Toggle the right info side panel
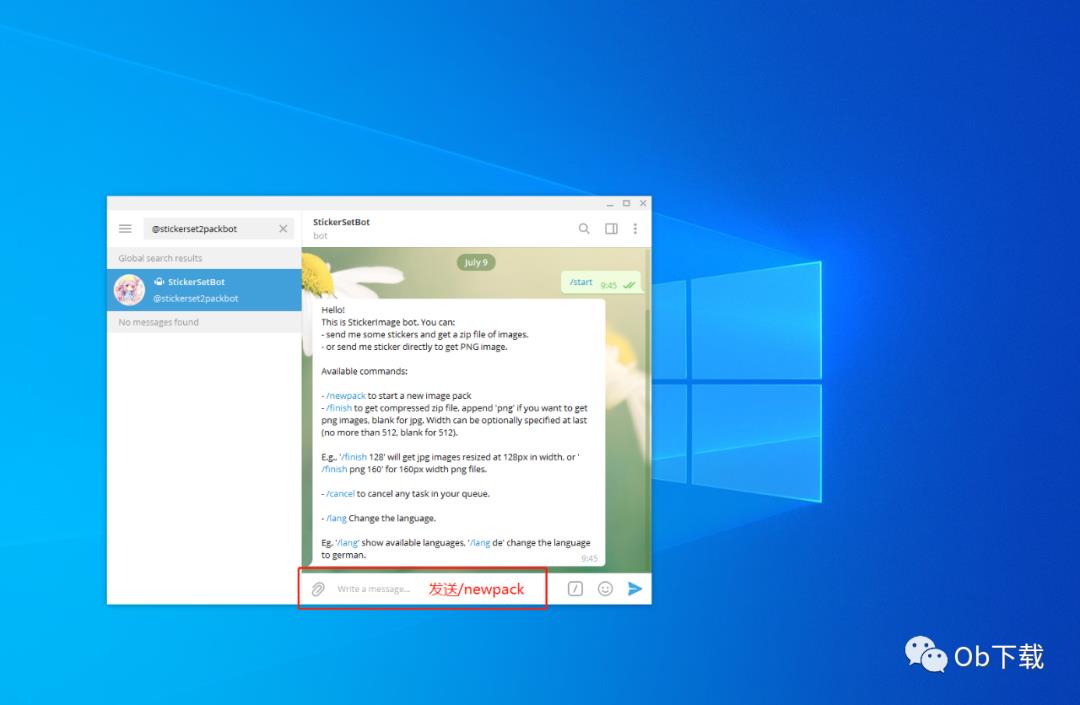Screen dimensions: 1080x705 point(611,229)
